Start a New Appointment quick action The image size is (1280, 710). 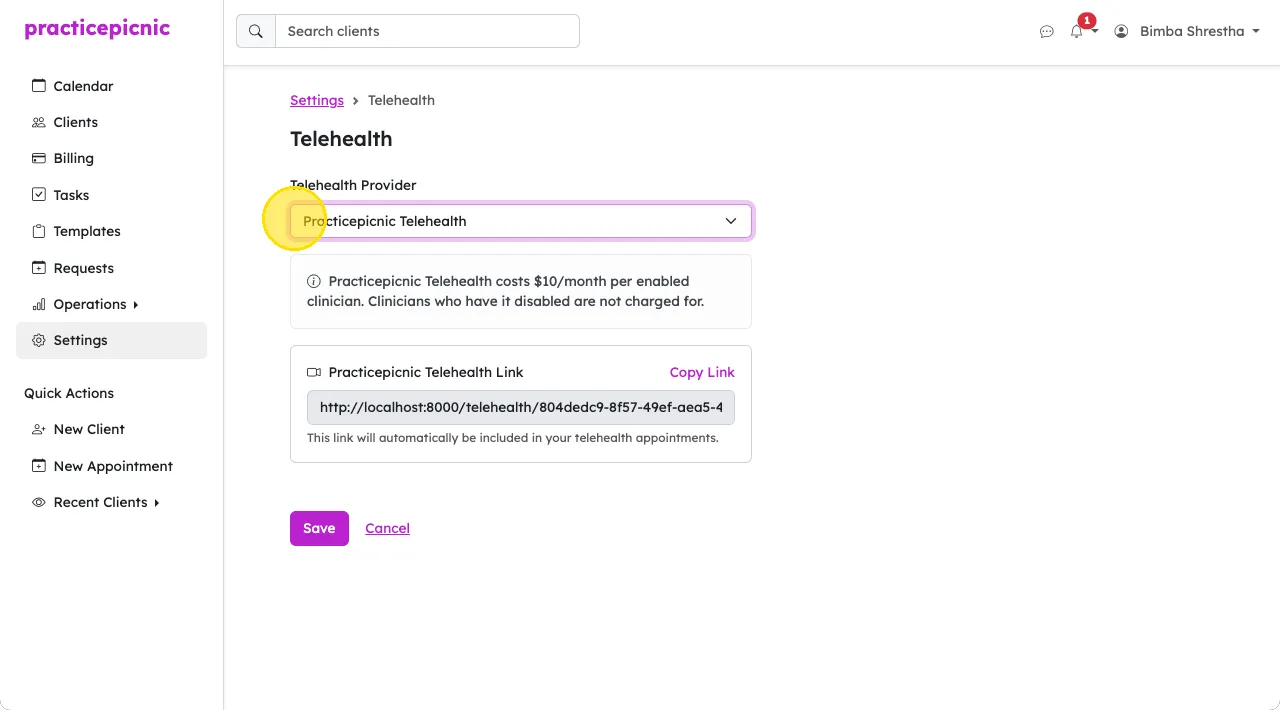pos(111,466)
